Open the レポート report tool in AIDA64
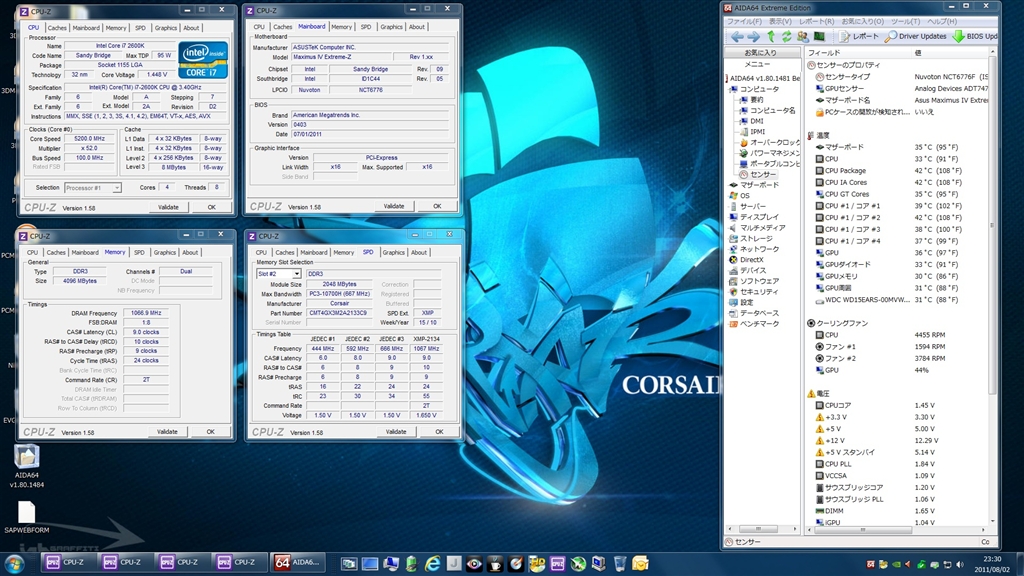 857,36
